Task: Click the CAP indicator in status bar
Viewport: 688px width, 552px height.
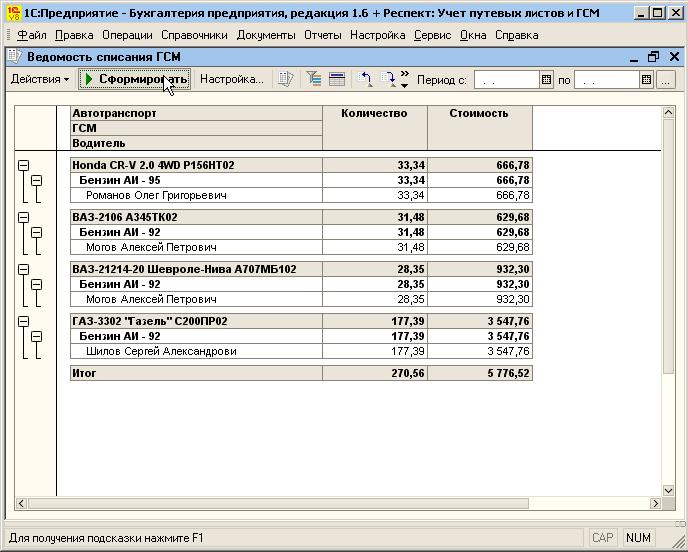Action: pos(602,538)
